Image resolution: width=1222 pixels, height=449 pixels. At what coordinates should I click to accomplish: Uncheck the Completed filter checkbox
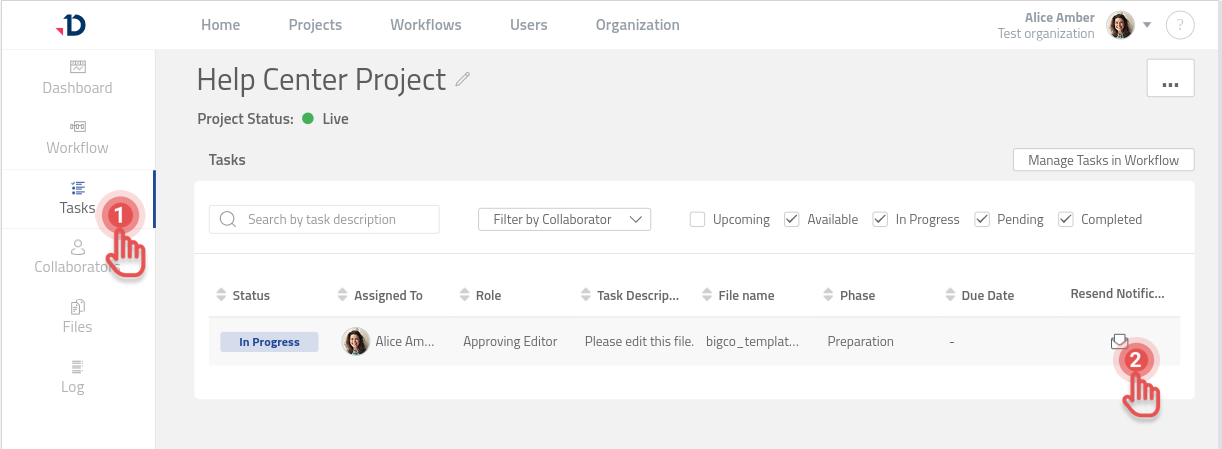(1066, 219)
